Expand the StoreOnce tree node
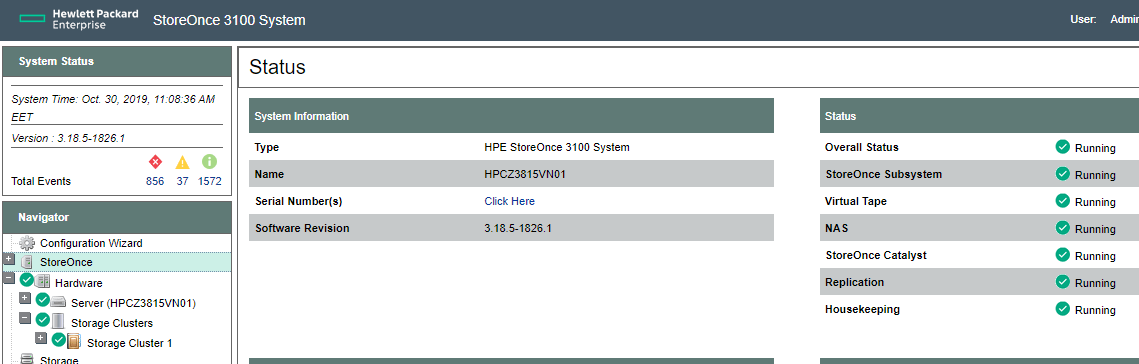Viewport: 1139px width, 364px height. pyautogui.click(x=8, y=259)
